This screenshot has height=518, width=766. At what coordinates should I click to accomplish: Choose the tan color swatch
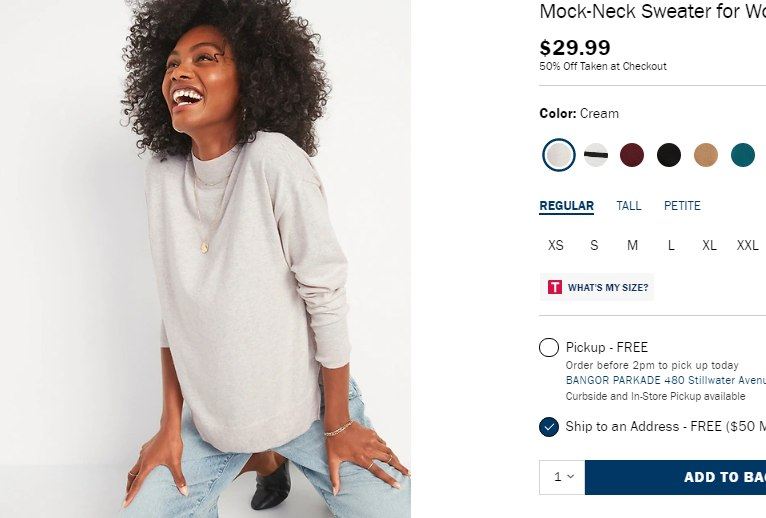point(706,155)
